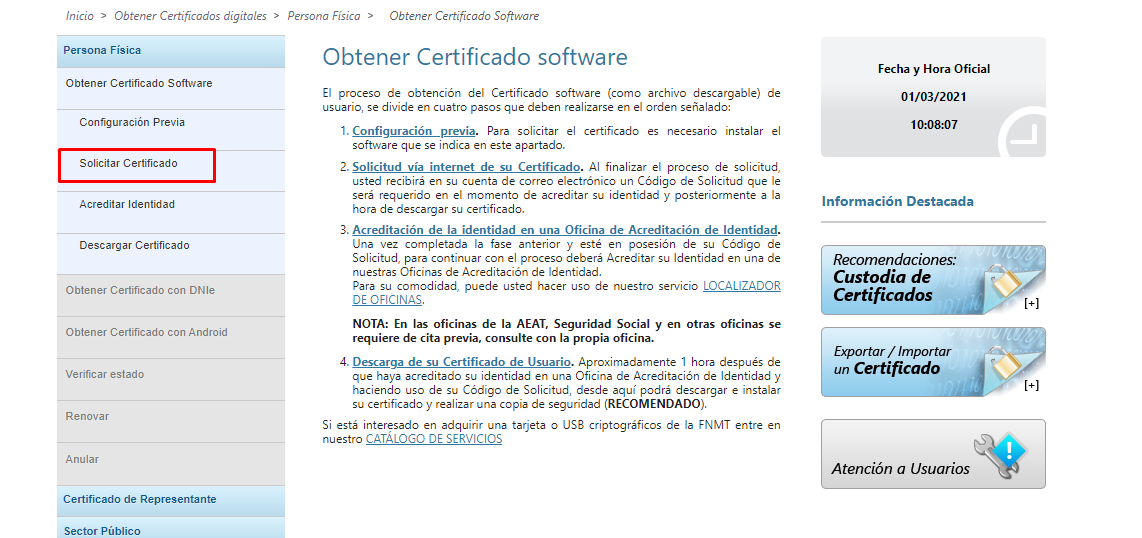Click the wrench alert icon on Atención a Usuarios
Image resolution: width=1142 pixels, height=538 pixels.
1001,454
